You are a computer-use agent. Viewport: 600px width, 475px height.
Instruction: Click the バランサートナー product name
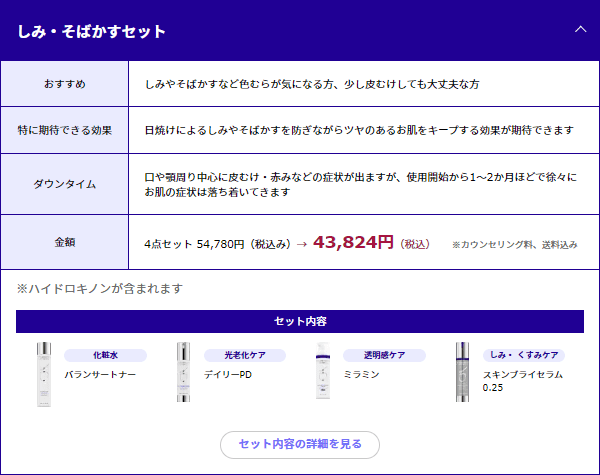click(x=100, y=374)
